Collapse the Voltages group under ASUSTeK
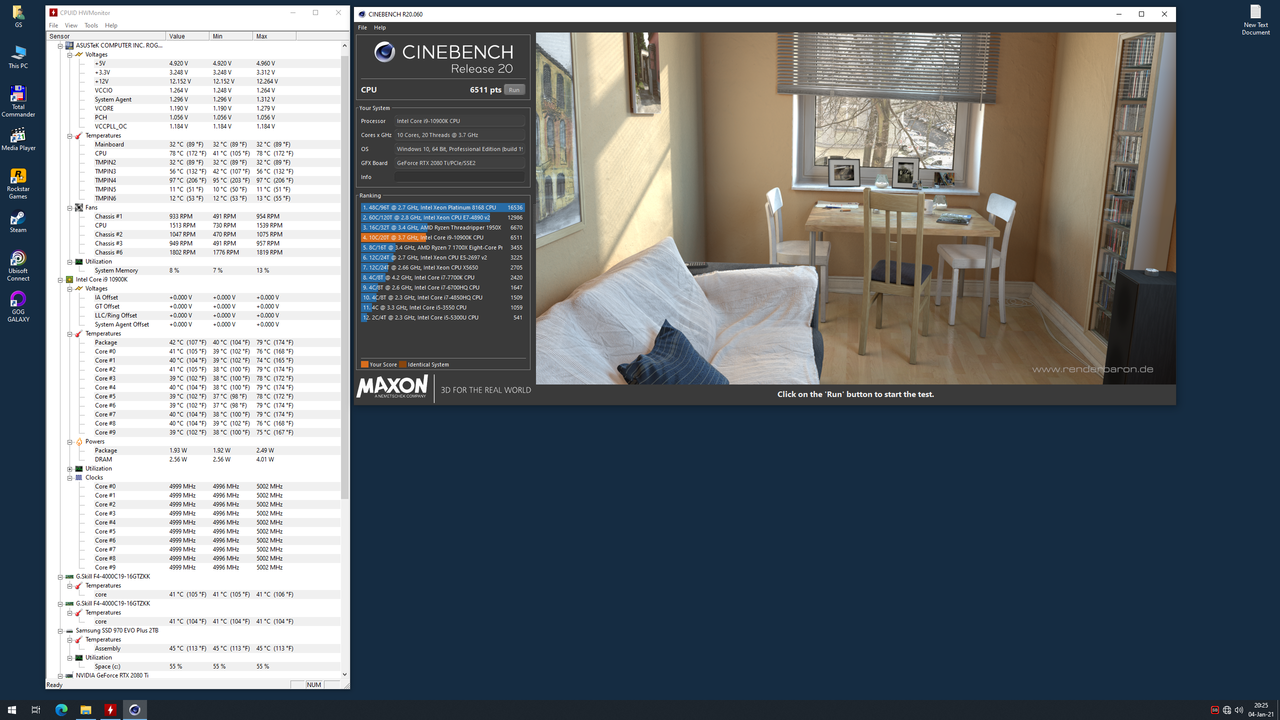 (70, 54)
